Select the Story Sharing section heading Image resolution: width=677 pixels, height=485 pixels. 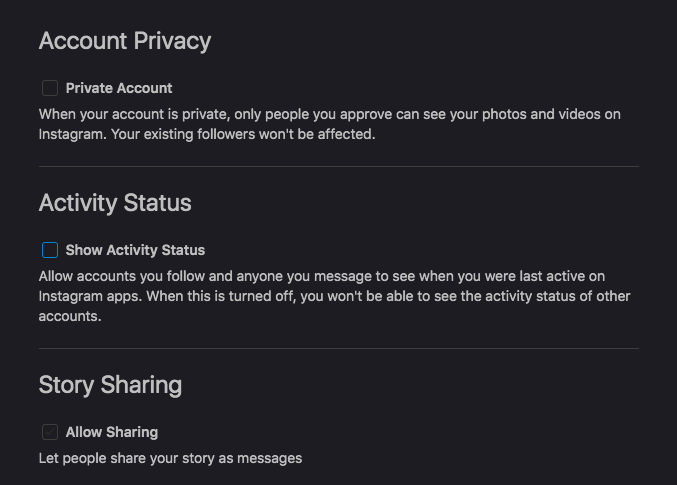point(110,385)
